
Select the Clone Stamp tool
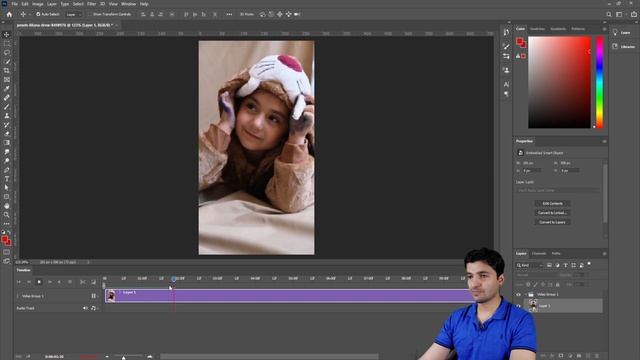[x=7, y=116]
